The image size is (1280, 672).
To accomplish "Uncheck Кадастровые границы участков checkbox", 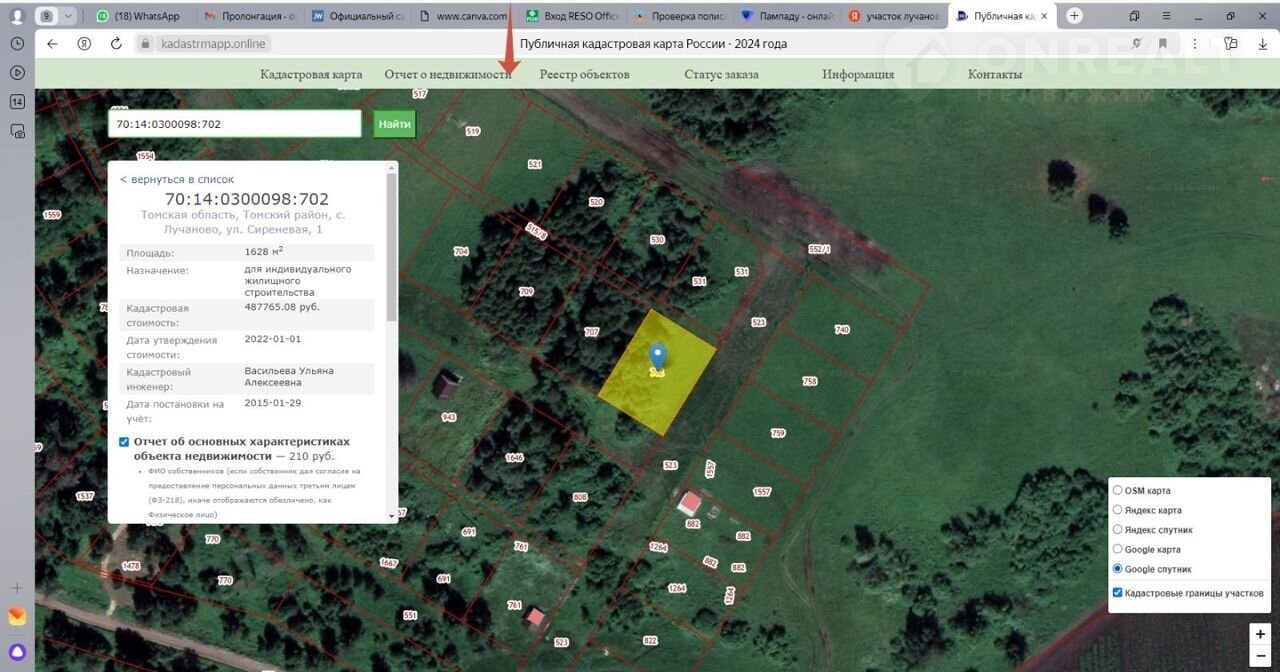I will [1118, 593].
